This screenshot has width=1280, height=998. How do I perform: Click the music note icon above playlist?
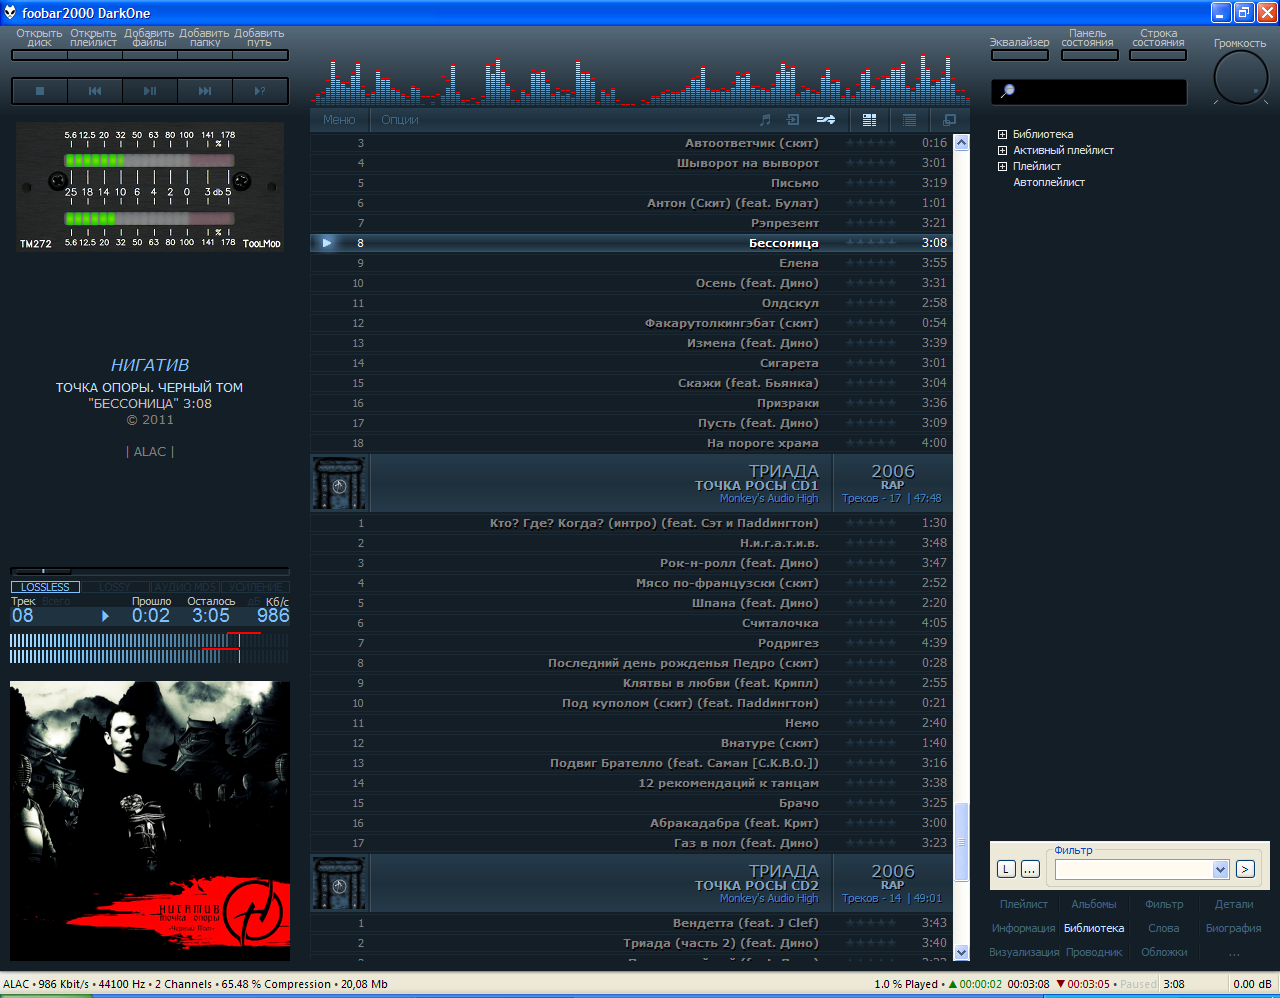pyautogui.click(x=766, y=120)
